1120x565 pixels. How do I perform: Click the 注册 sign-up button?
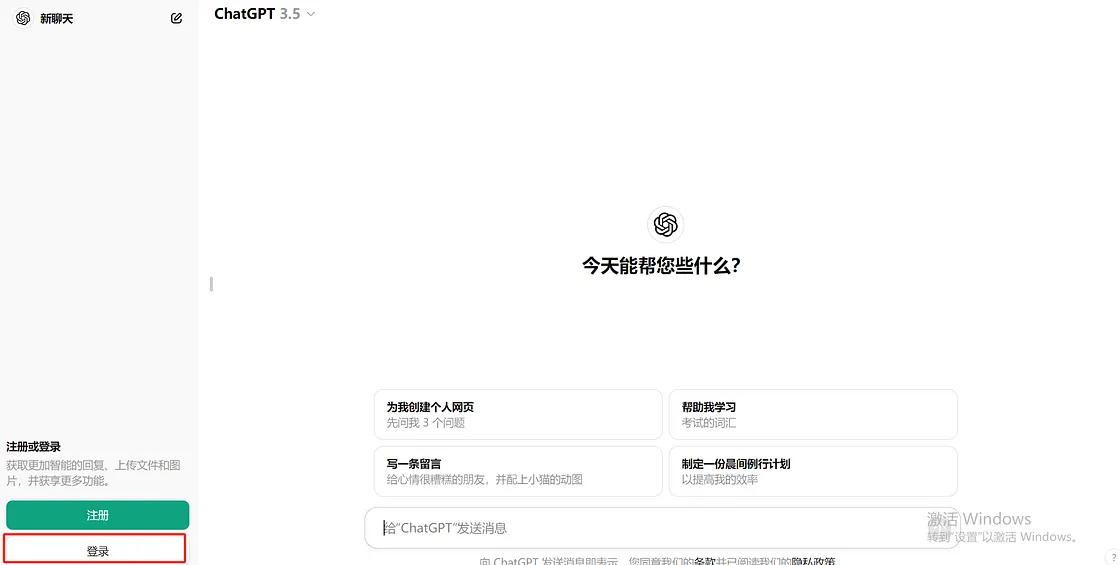tap(98, 515)
